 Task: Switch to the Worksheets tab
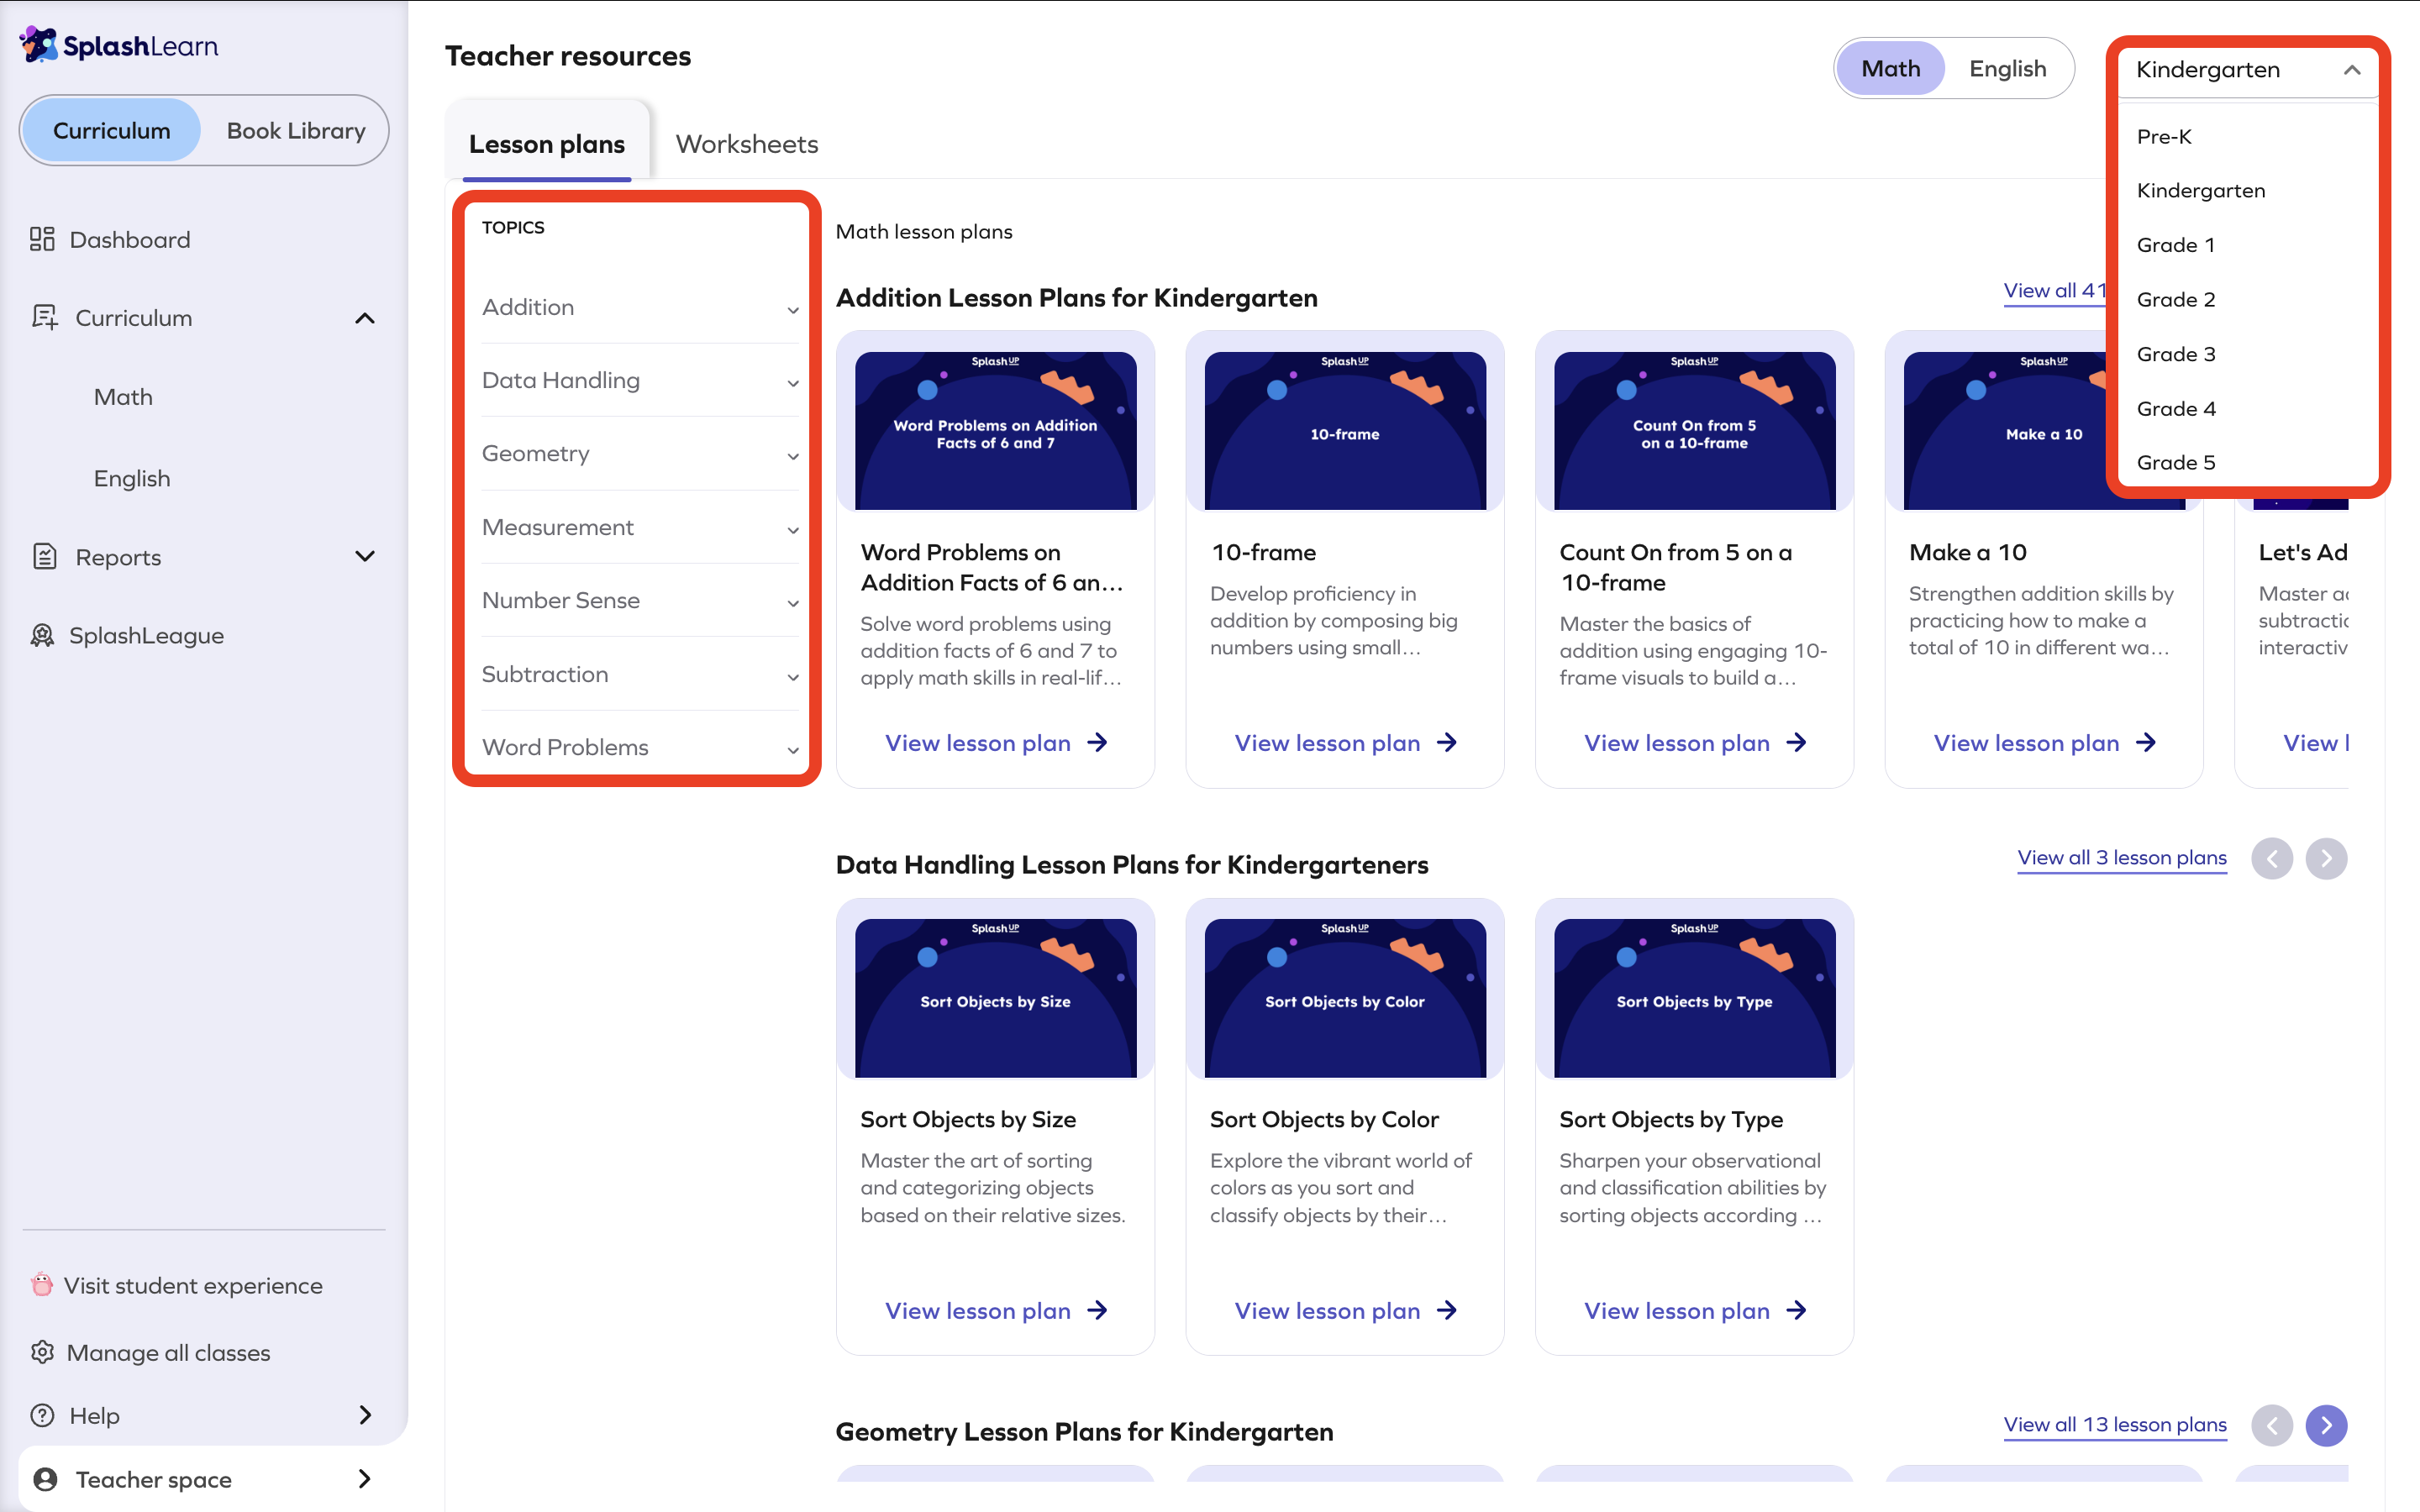click(747, 143)
